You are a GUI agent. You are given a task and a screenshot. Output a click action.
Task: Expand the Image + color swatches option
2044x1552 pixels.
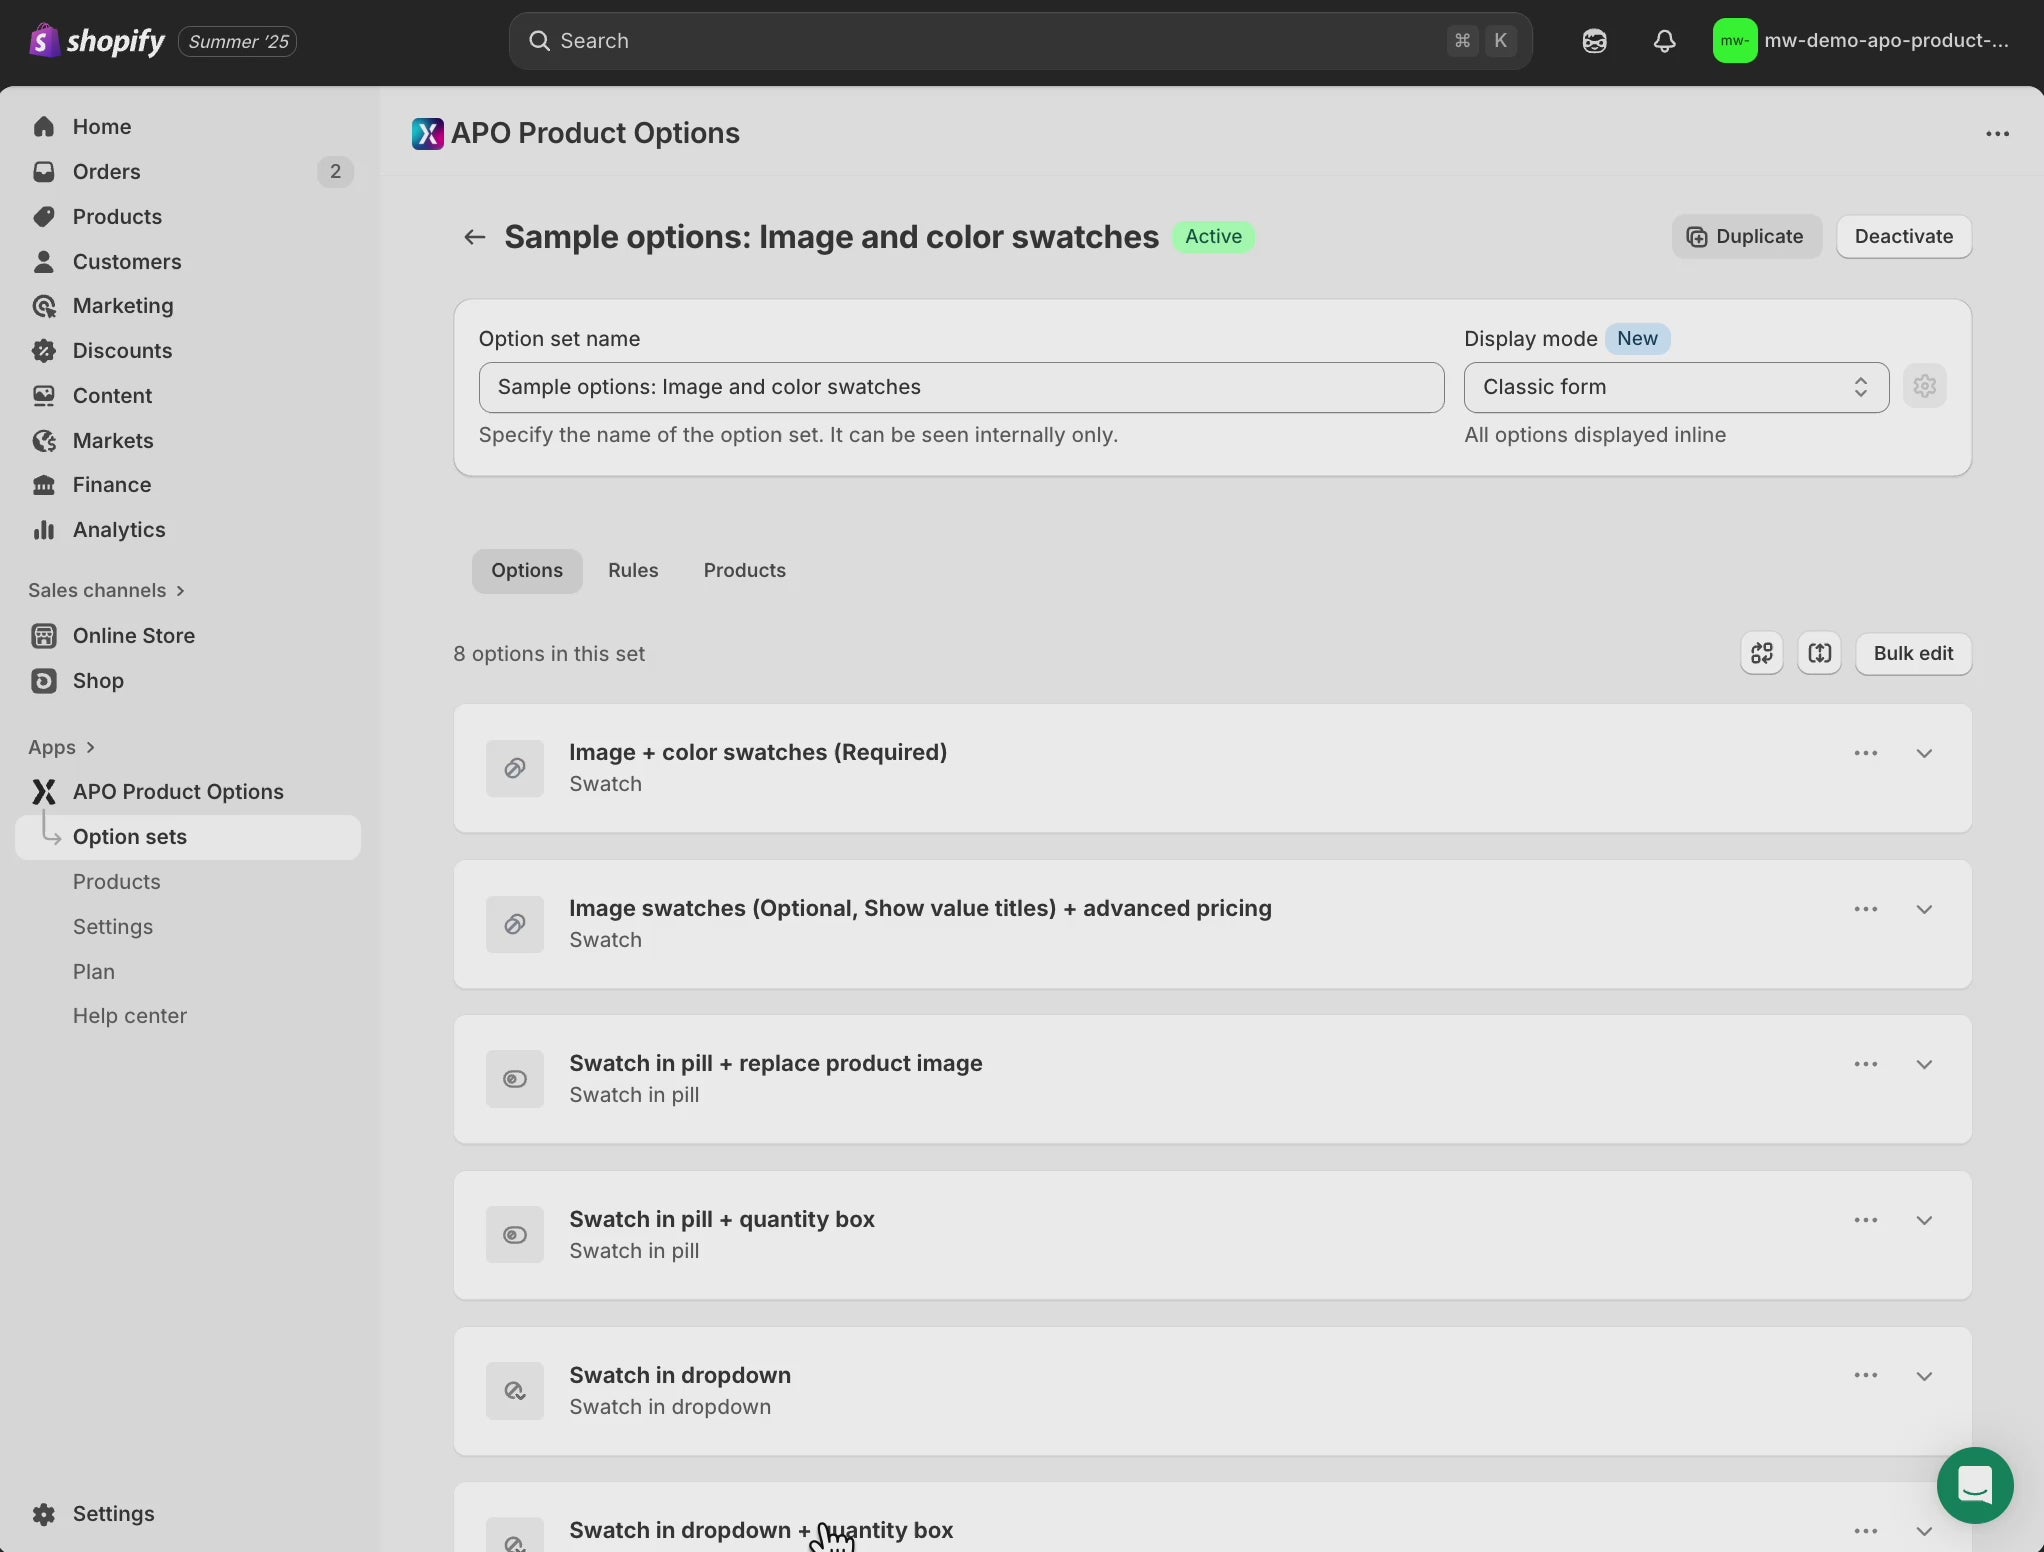tap(1924, 753)
